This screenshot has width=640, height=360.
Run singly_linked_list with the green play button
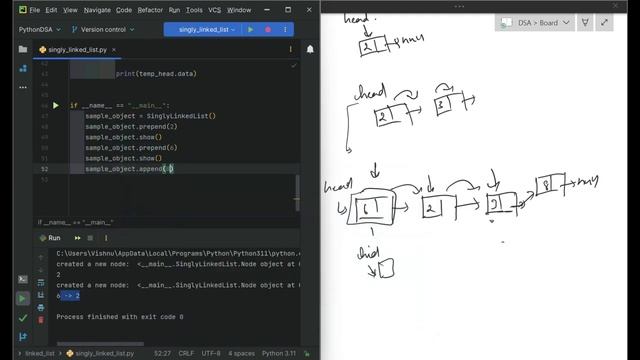tap(251, 29)
